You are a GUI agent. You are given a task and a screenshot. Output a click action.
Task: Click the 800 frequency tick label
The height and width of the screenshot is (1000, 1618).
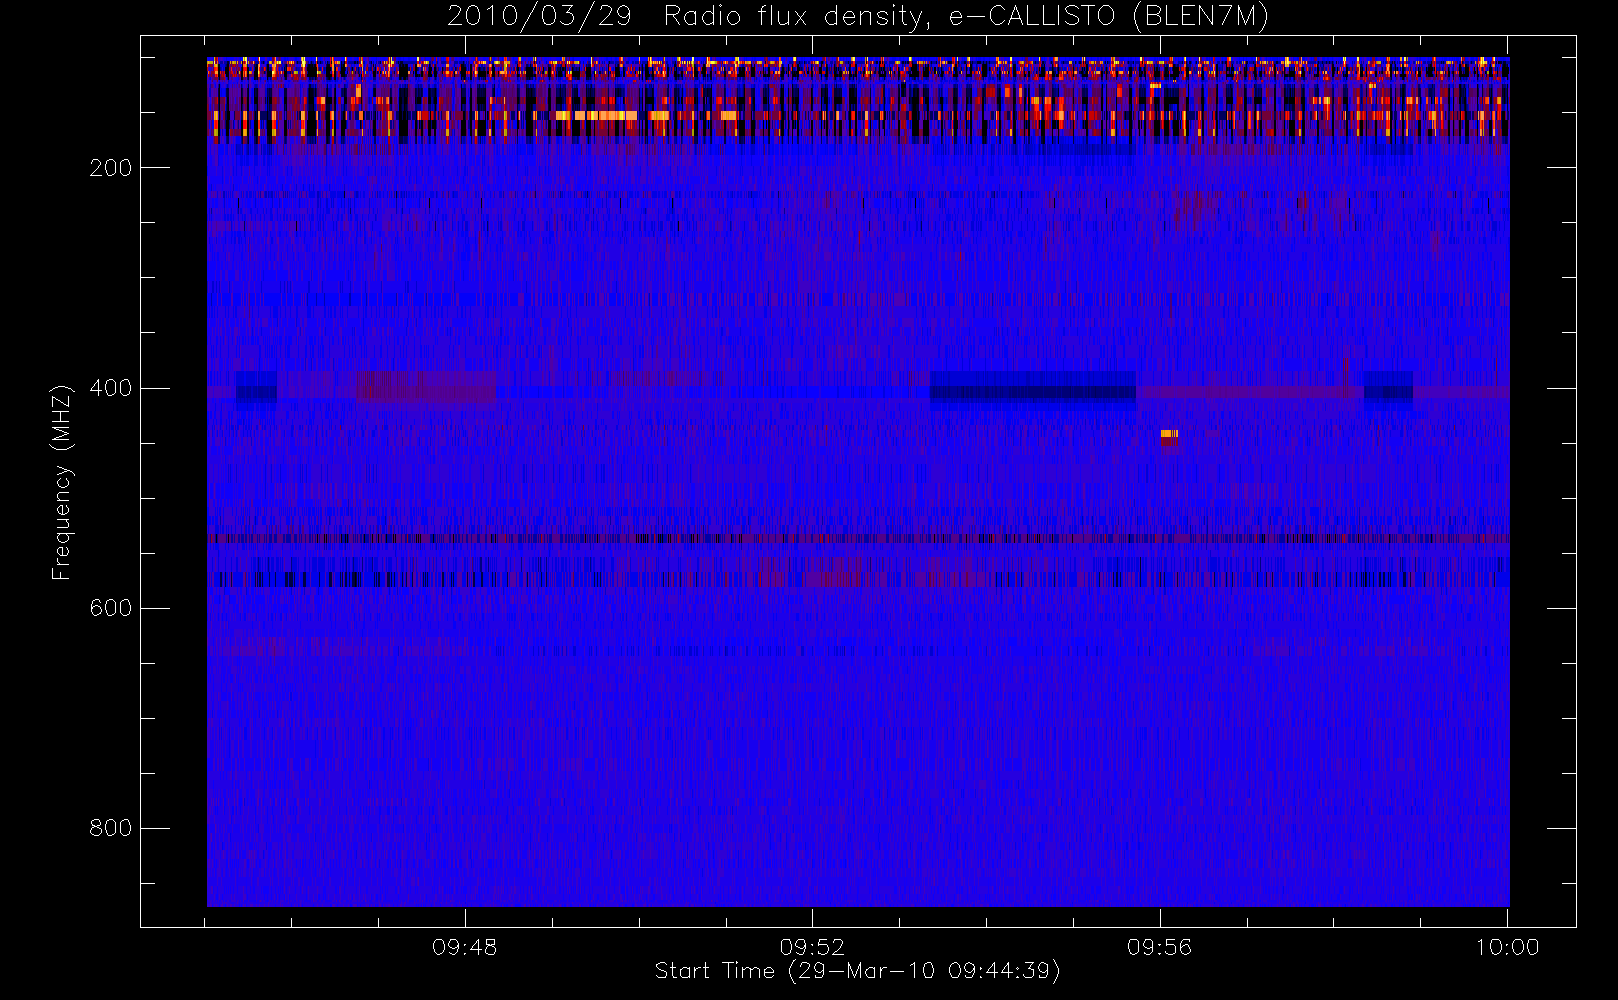110,828
